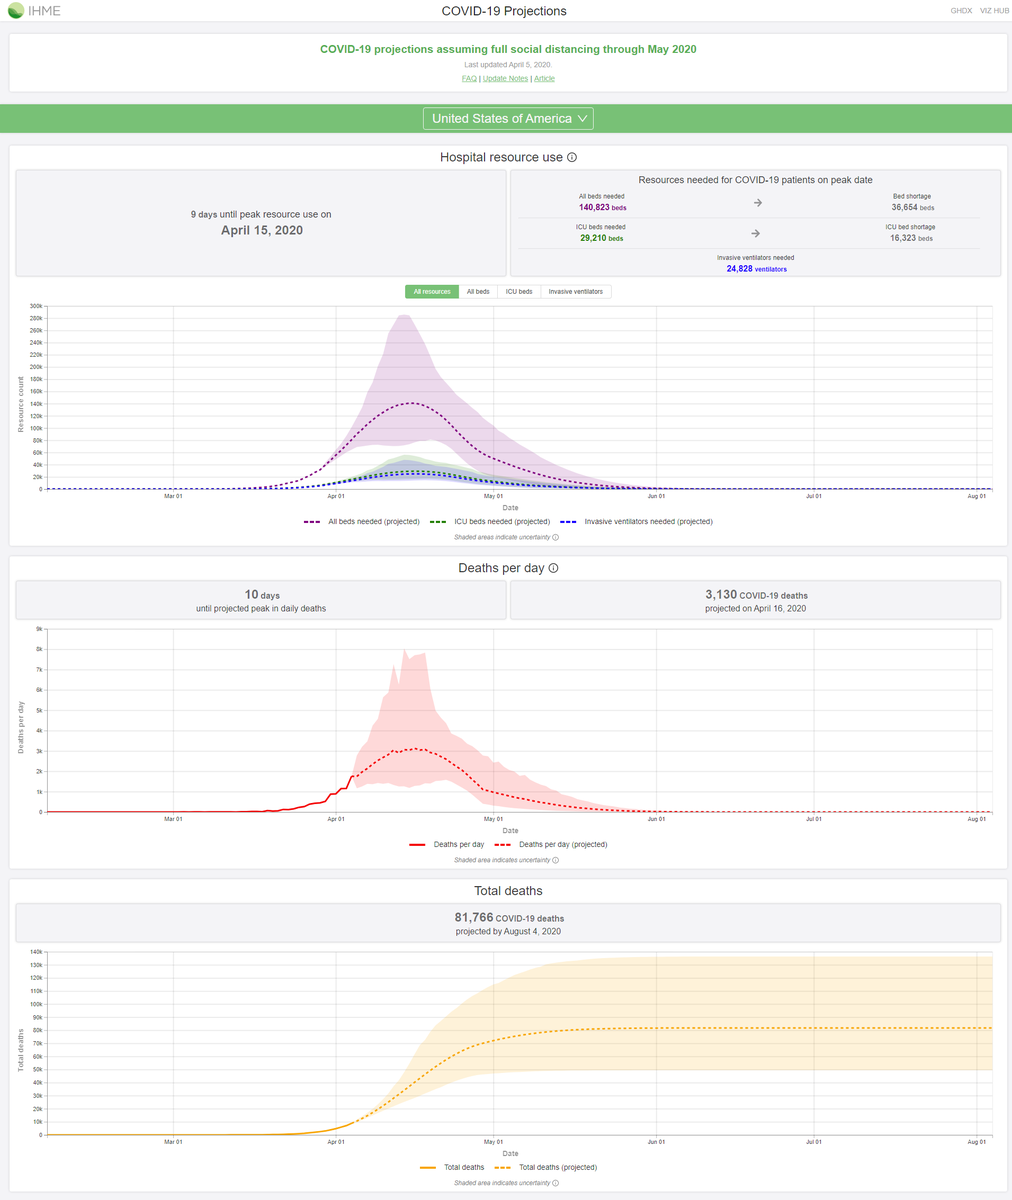Click uncertainty info icon under hospital resource chart

pyautogui.click(x=555, y=537)
